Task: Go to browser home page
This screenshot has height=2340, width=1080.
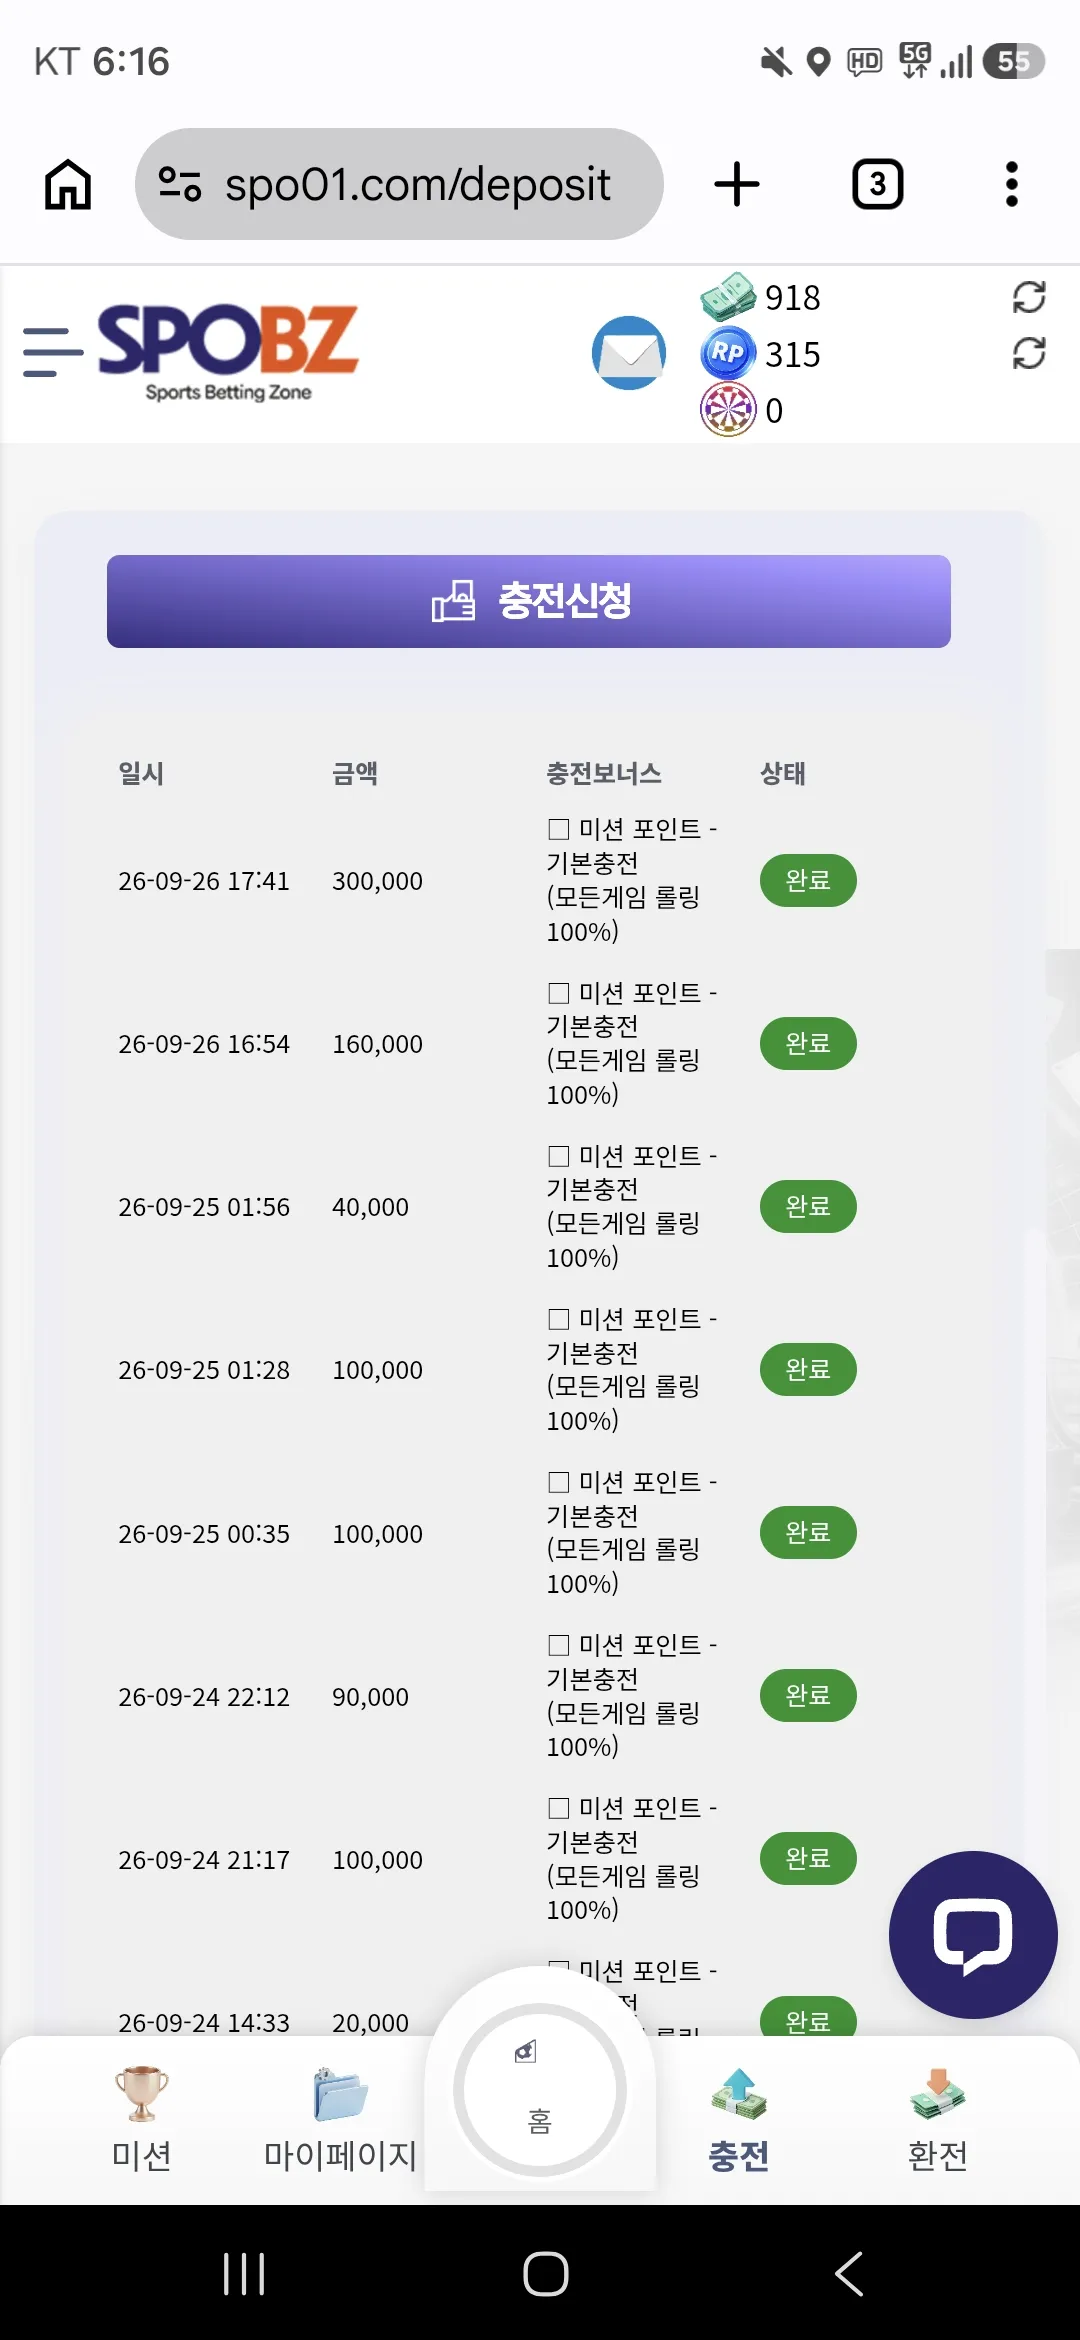Action: pyautogui.click(x=68, y=184)
